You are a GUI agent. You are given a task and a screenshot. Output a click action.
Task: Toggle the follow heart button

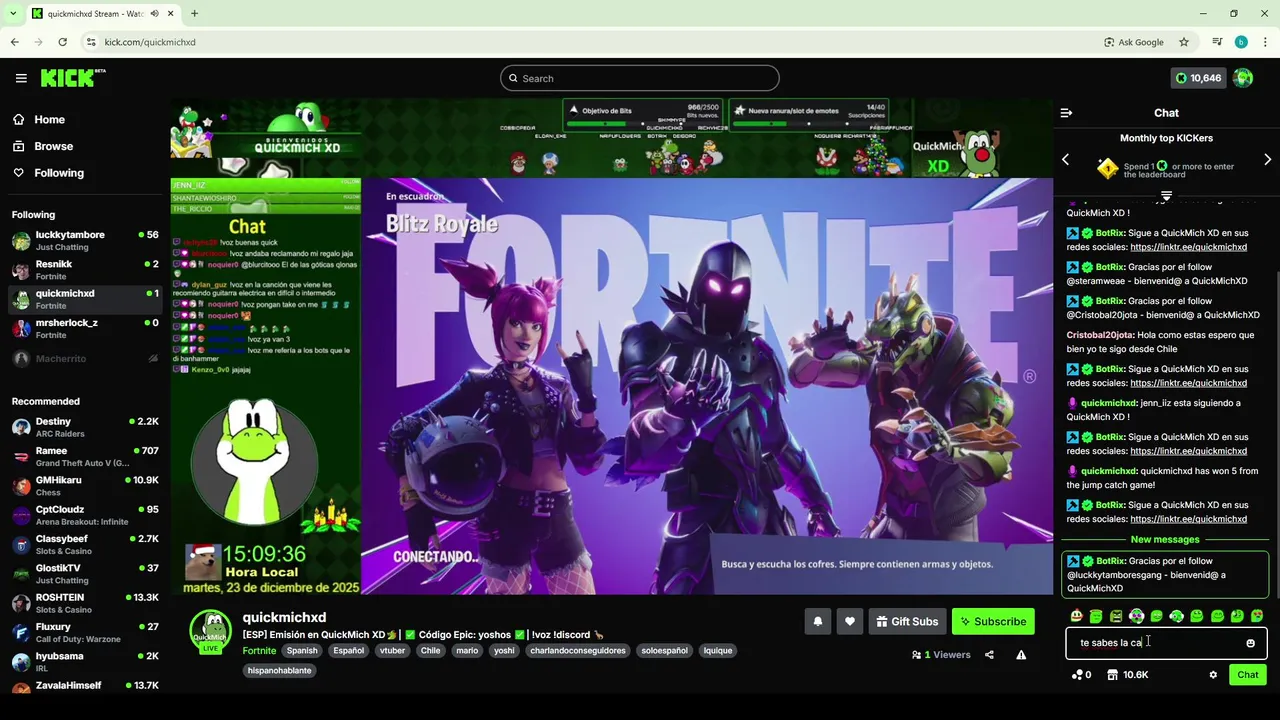pos(850,622)
